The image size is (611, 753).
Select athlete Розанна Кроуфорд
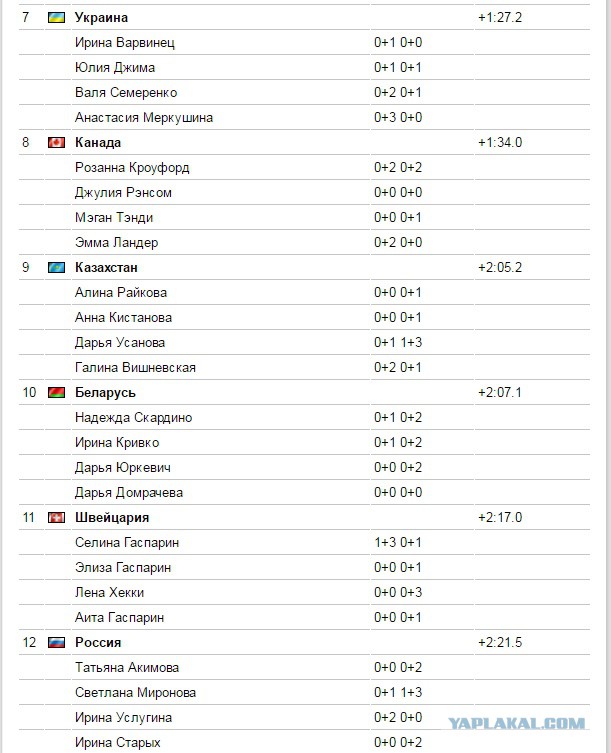coord(132,168)
